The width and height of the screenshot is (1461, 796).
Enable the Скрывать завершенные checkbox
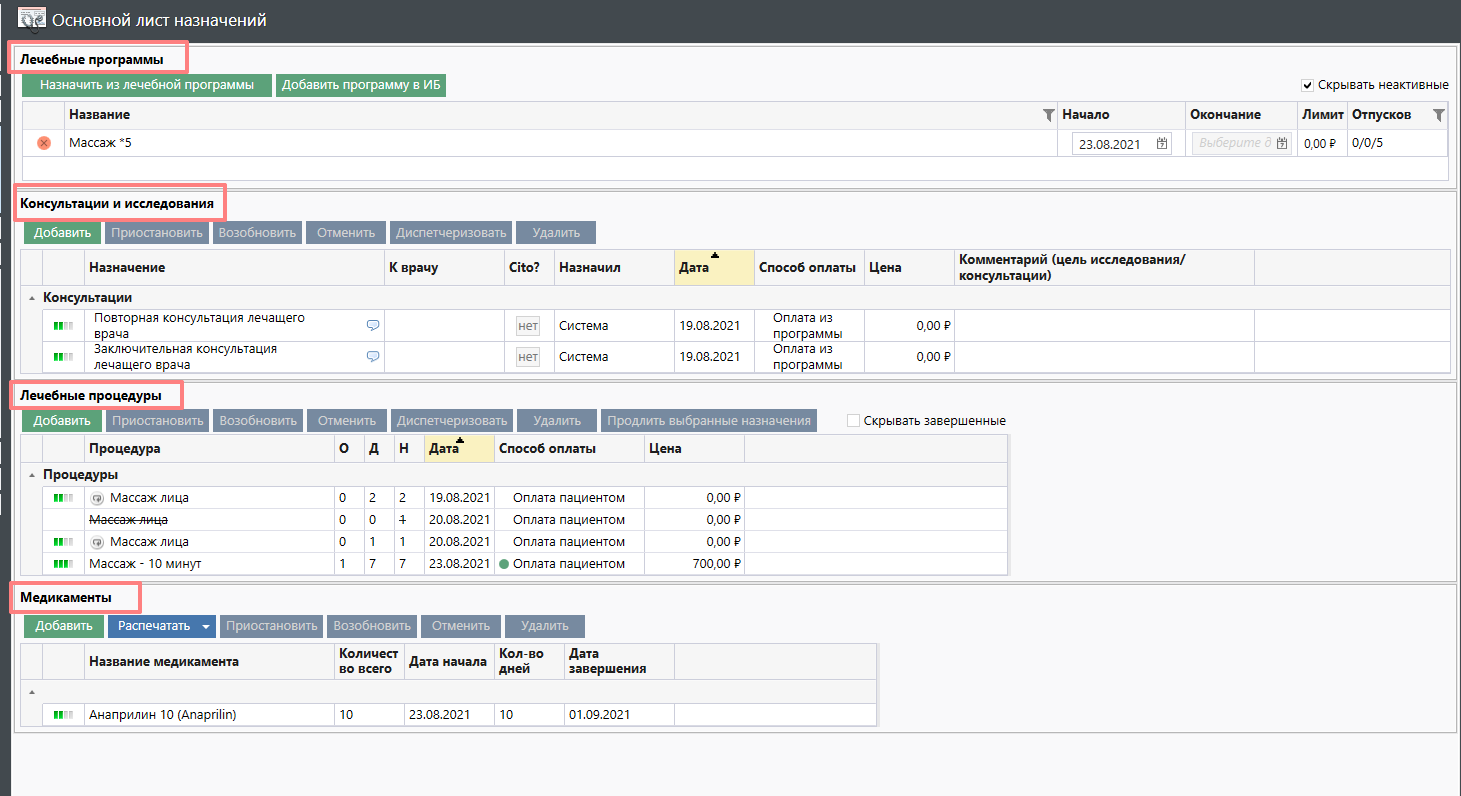[x=854, y=421]
